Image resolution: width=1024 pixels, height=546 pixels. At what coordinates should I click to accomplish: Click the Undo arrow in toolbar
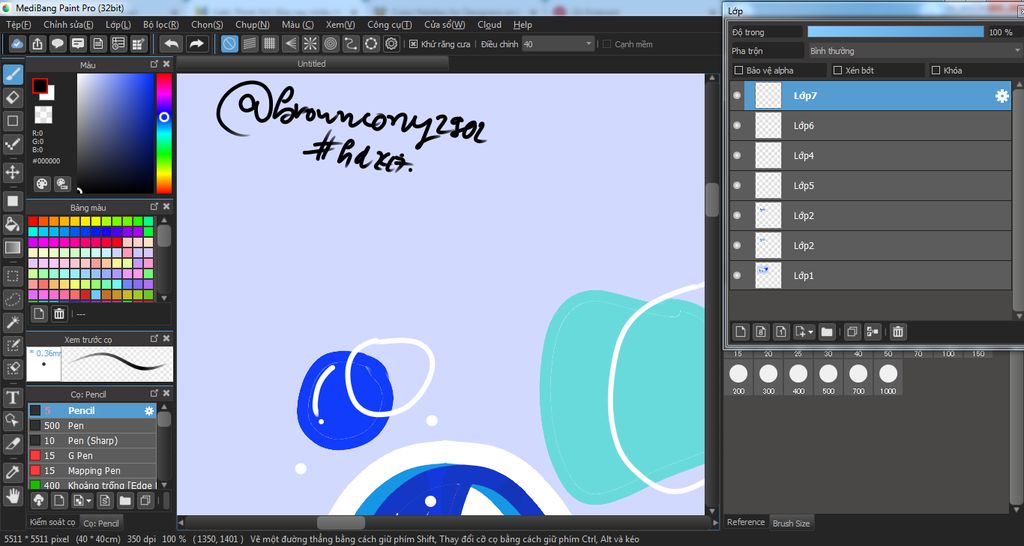[x=172, y=44]
